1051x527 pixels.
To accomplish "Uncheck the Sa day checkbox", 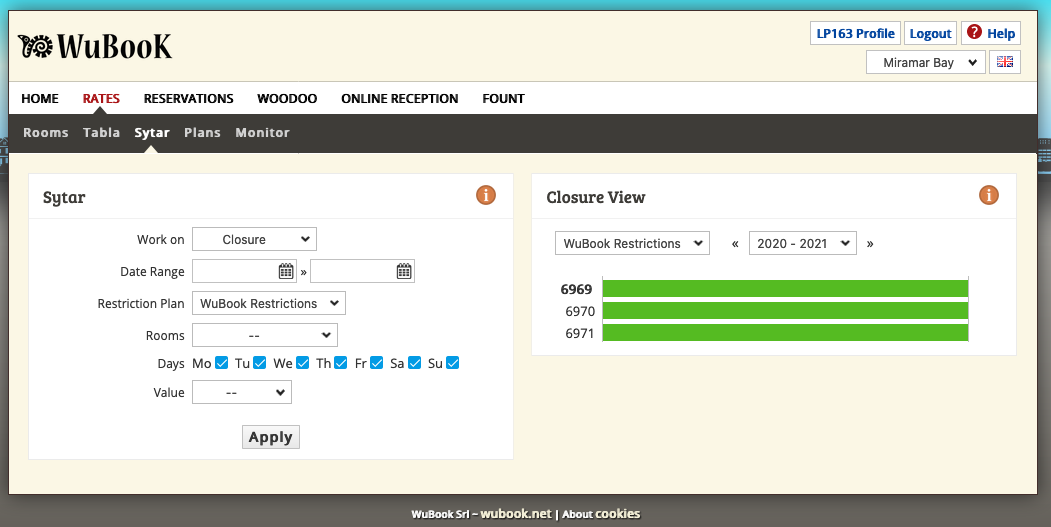I will 414,363.
